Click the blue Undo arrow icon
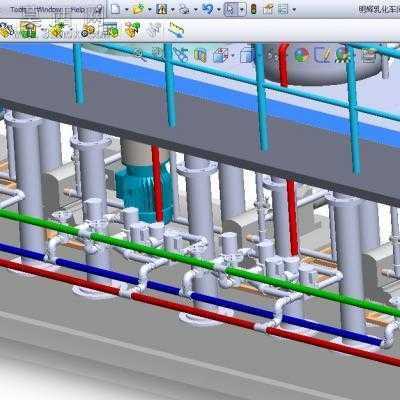This screenshot has height=400, width=400. pos(207,9)
